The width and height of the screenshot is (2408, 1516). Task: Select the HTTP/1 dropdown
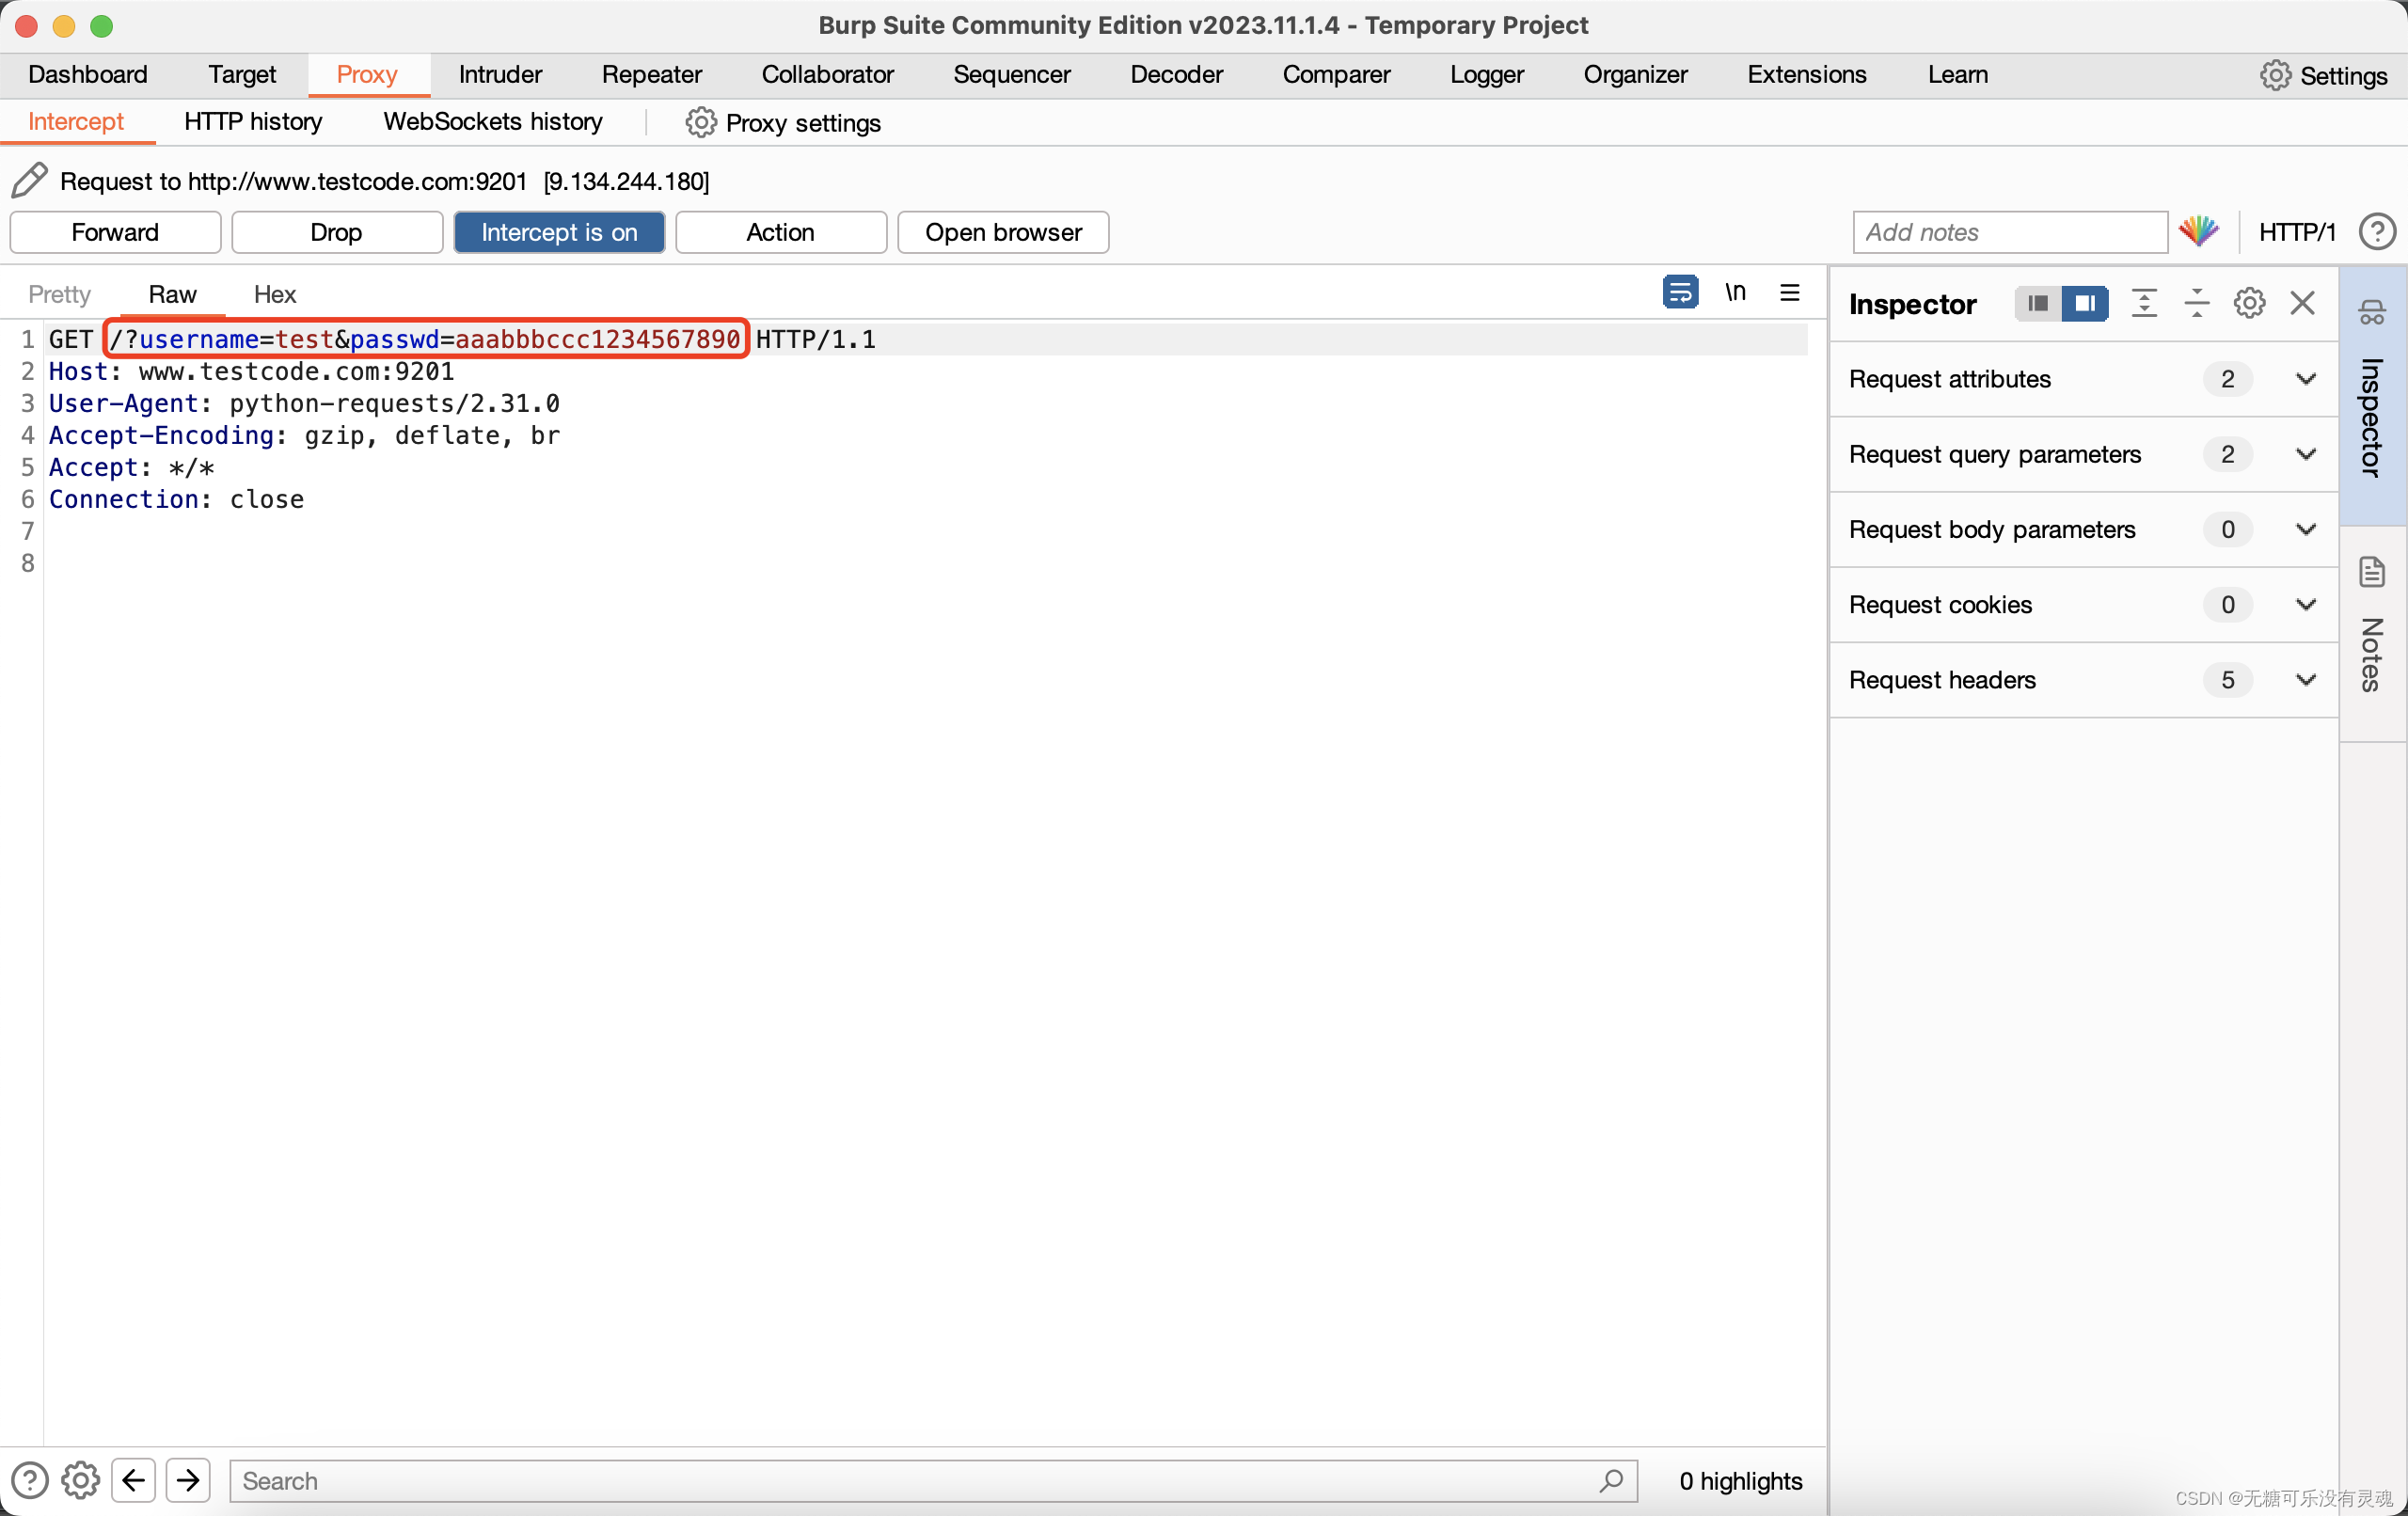(2298, 230)
